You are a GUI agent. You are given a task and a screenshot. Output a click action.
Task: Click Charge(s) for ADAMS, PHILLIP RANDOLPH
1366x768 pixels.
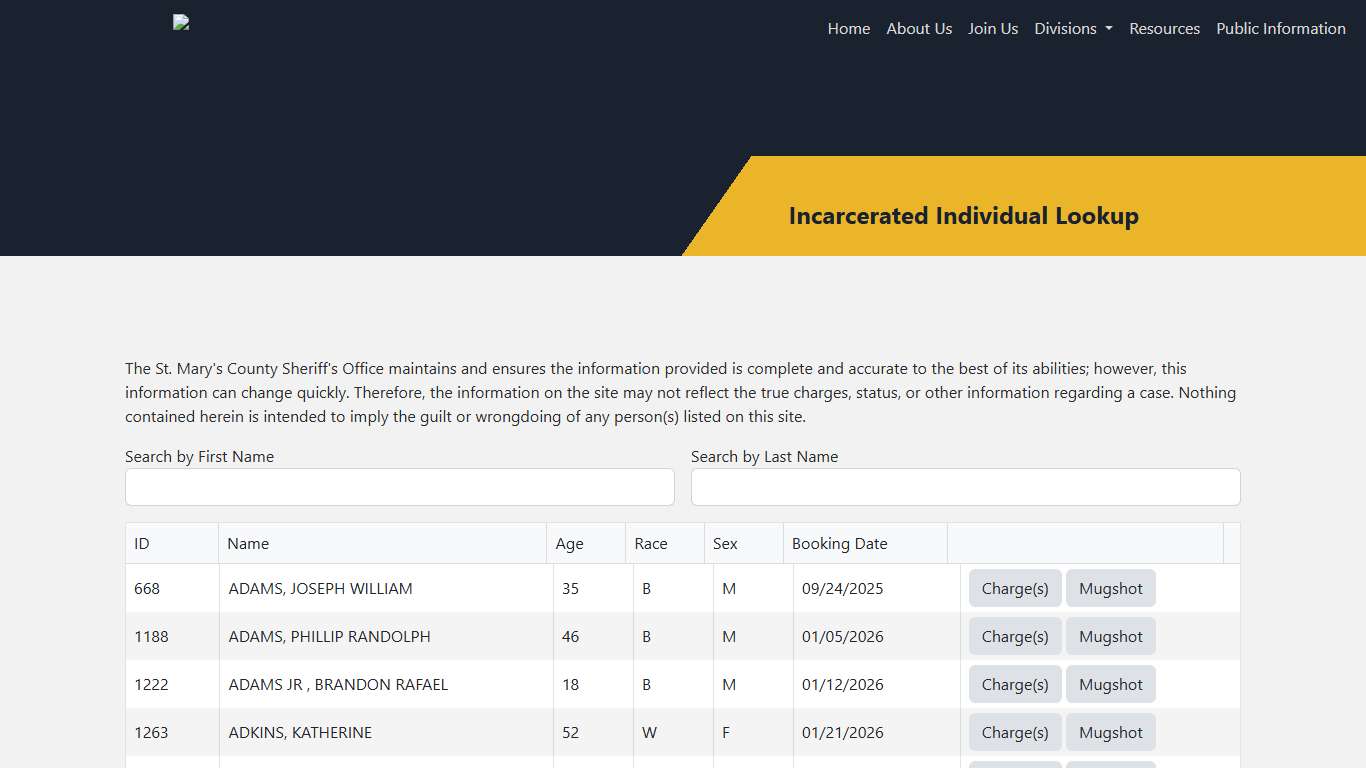coord(1014,636)
